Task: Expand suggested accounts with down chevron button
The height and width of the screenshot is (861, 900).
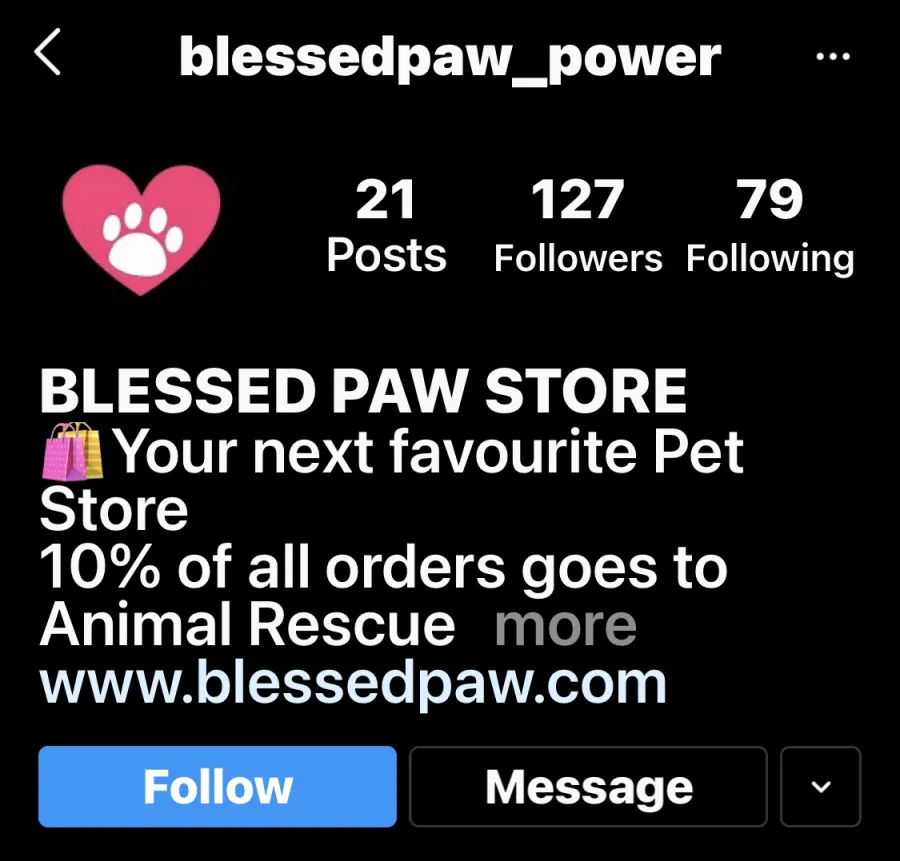Action: pyautogui.click(x=821, y=786)
